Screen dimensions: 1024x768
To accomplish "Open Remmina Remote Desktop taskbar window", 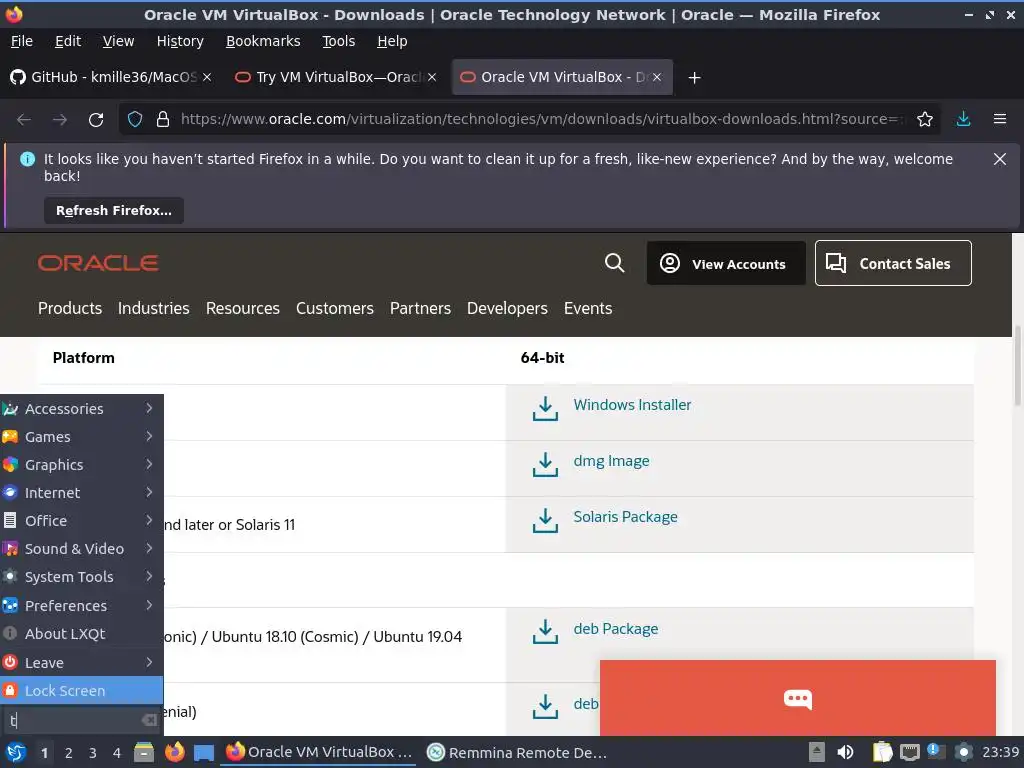I will pos(517,752).
